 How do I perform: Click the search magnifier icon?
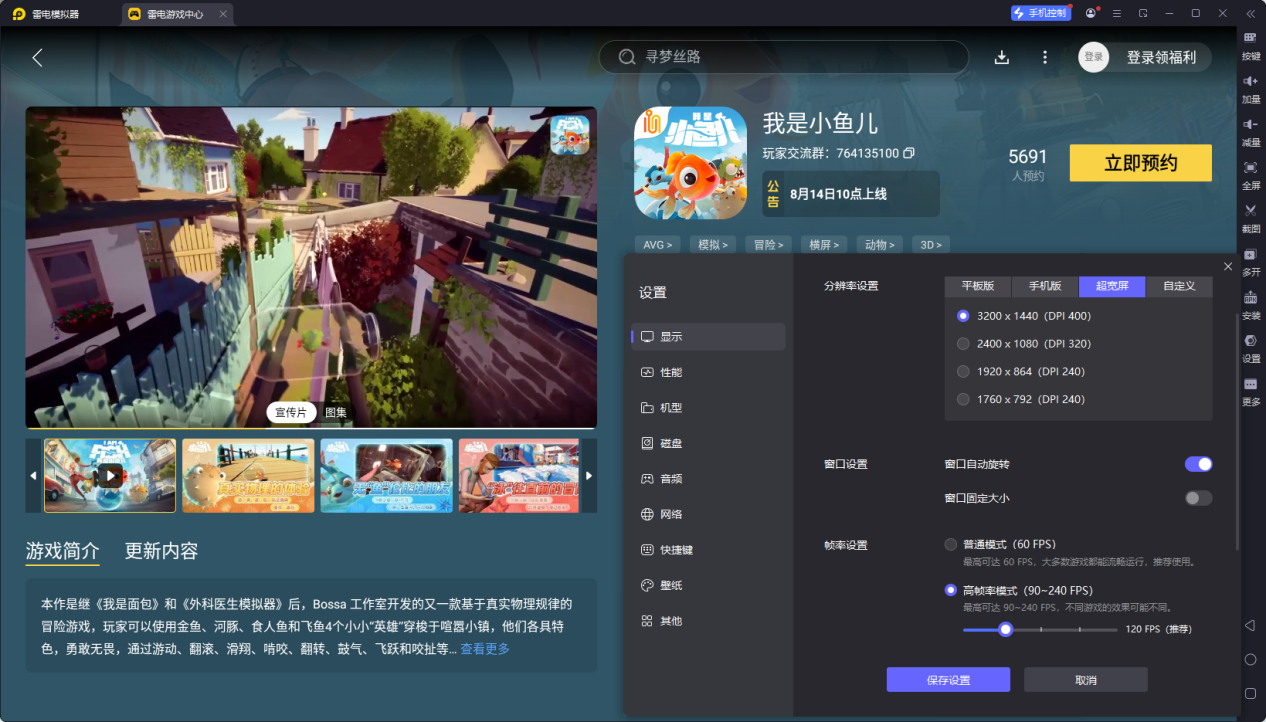(627, 57)
